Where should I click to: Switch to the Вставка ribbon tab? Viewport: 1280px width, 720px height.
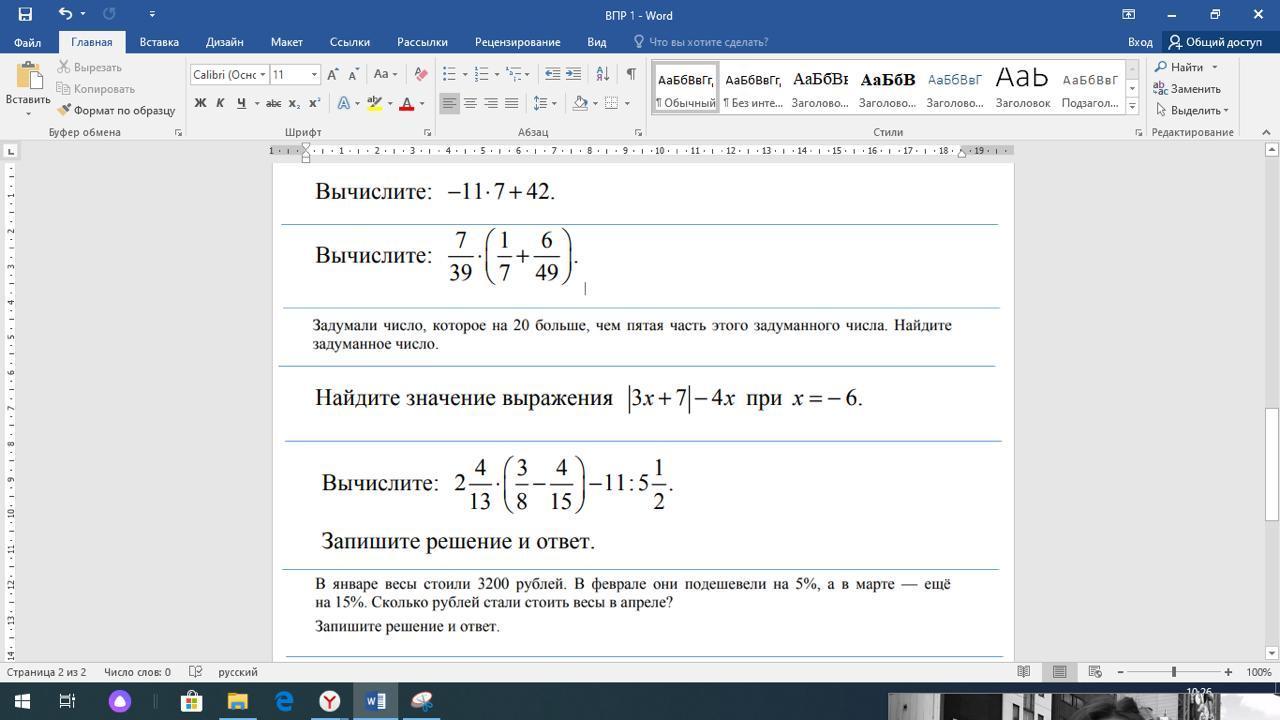click(x=159, y=42)
